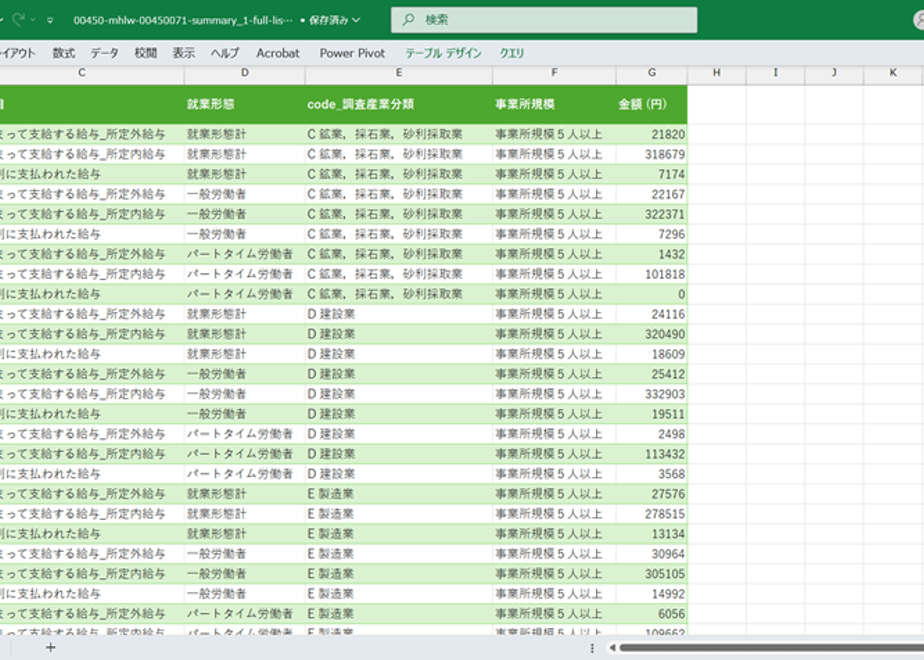Click the Redo arrow icon
Image resolution: width=924 pixels, height=660 pixels.
click(18, 20)
